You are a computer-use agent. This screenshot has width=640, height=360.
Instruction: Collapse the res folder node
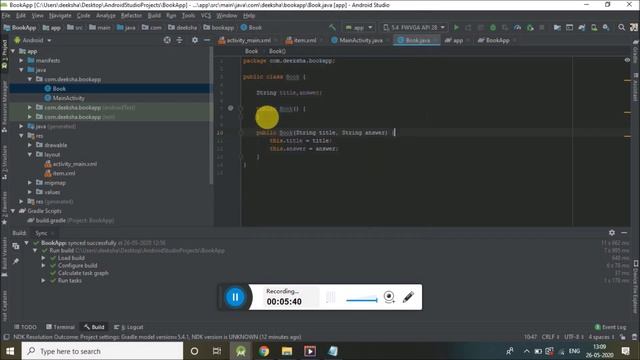(21, 136)
